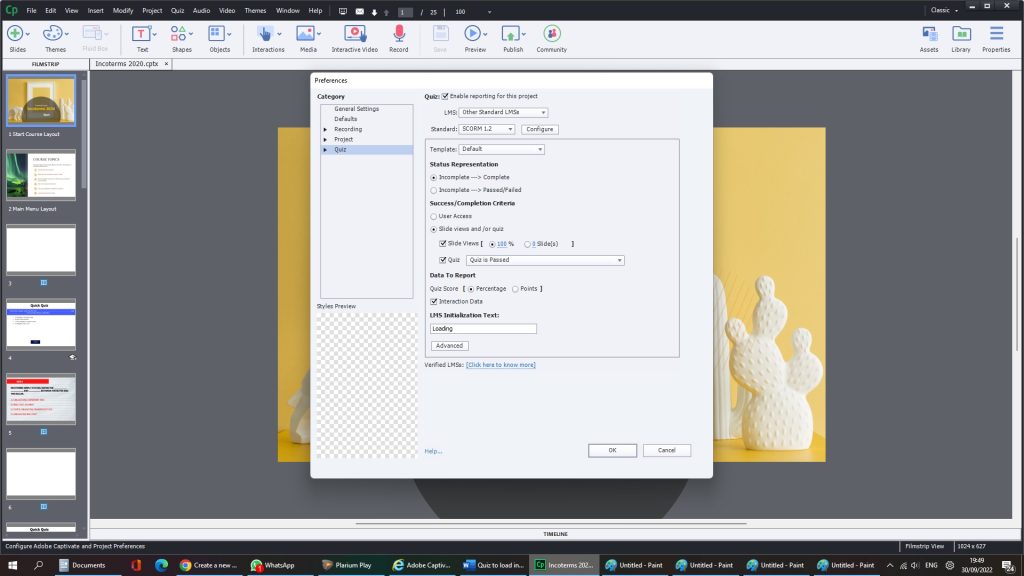Open the Click here to know more link
Viewport: 1024px width, 576px height.
(x=501, y=364)
